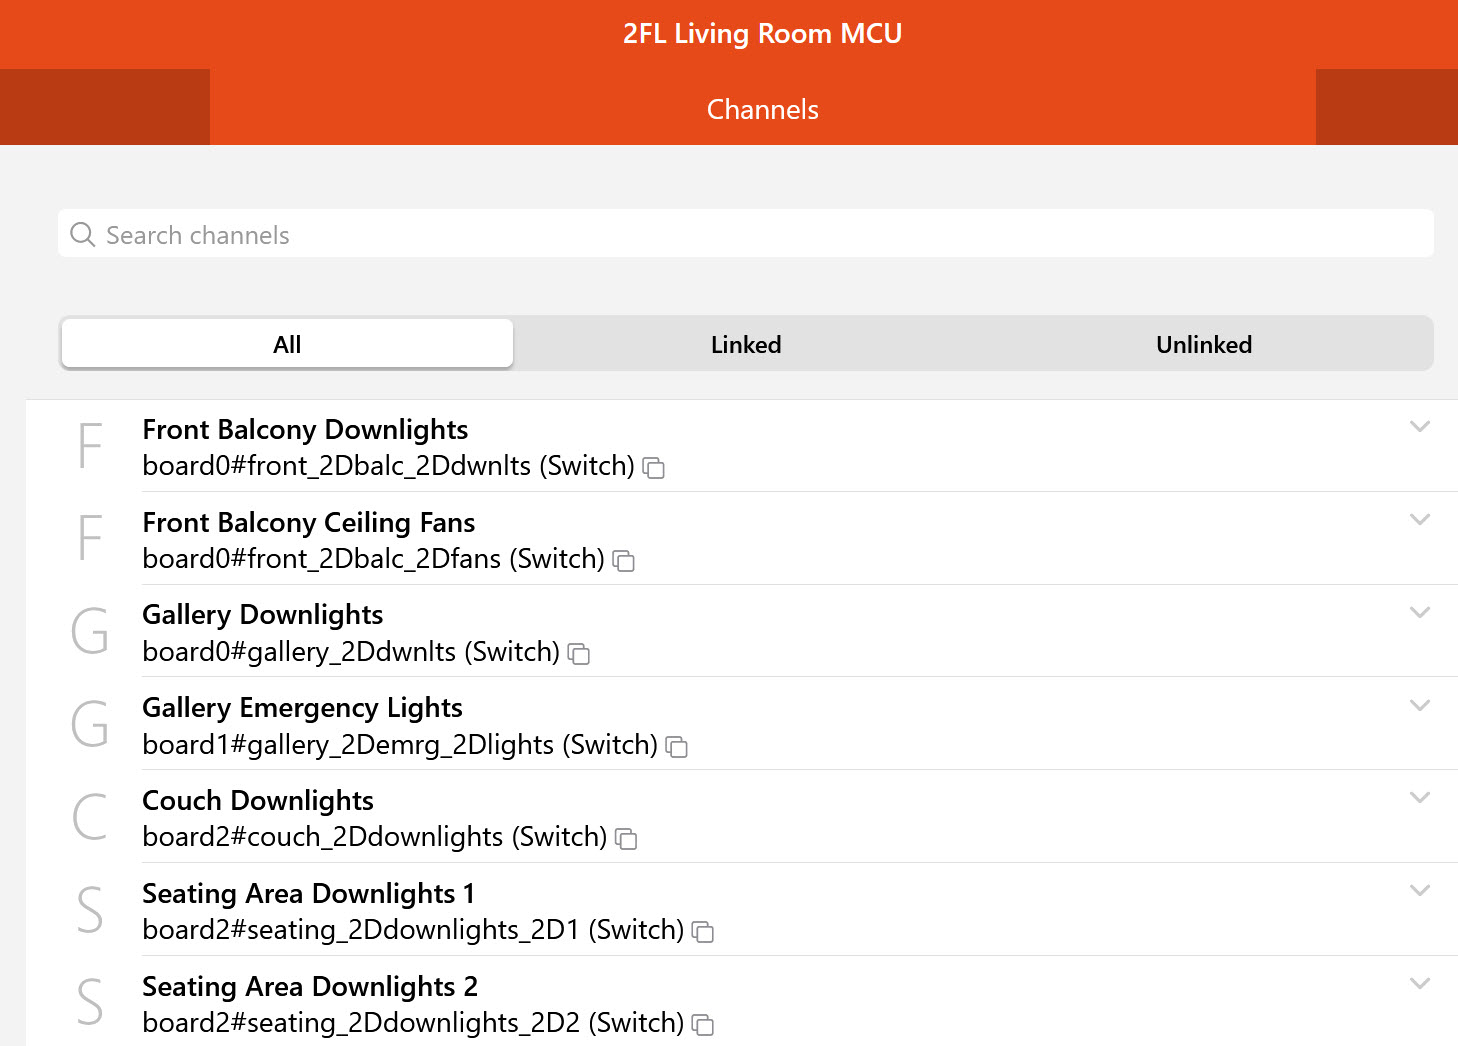Click ID text board2#couch_2Ddownlights (Switch)
This screenshot has width=1458, height=1046.
pyautogui.click(x=375, y=837)
